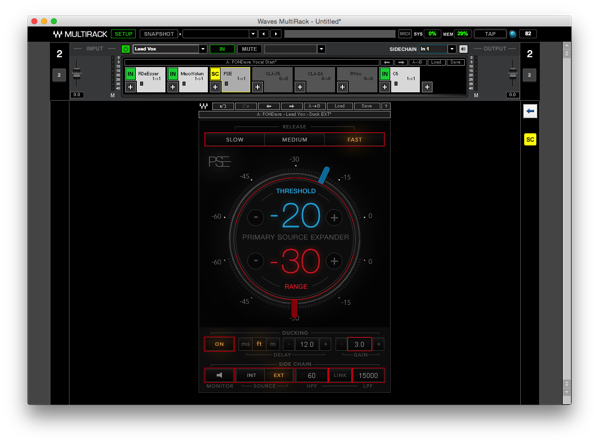
Task: Click the HPF value field showing 60
Action: [x=311, y=375]
